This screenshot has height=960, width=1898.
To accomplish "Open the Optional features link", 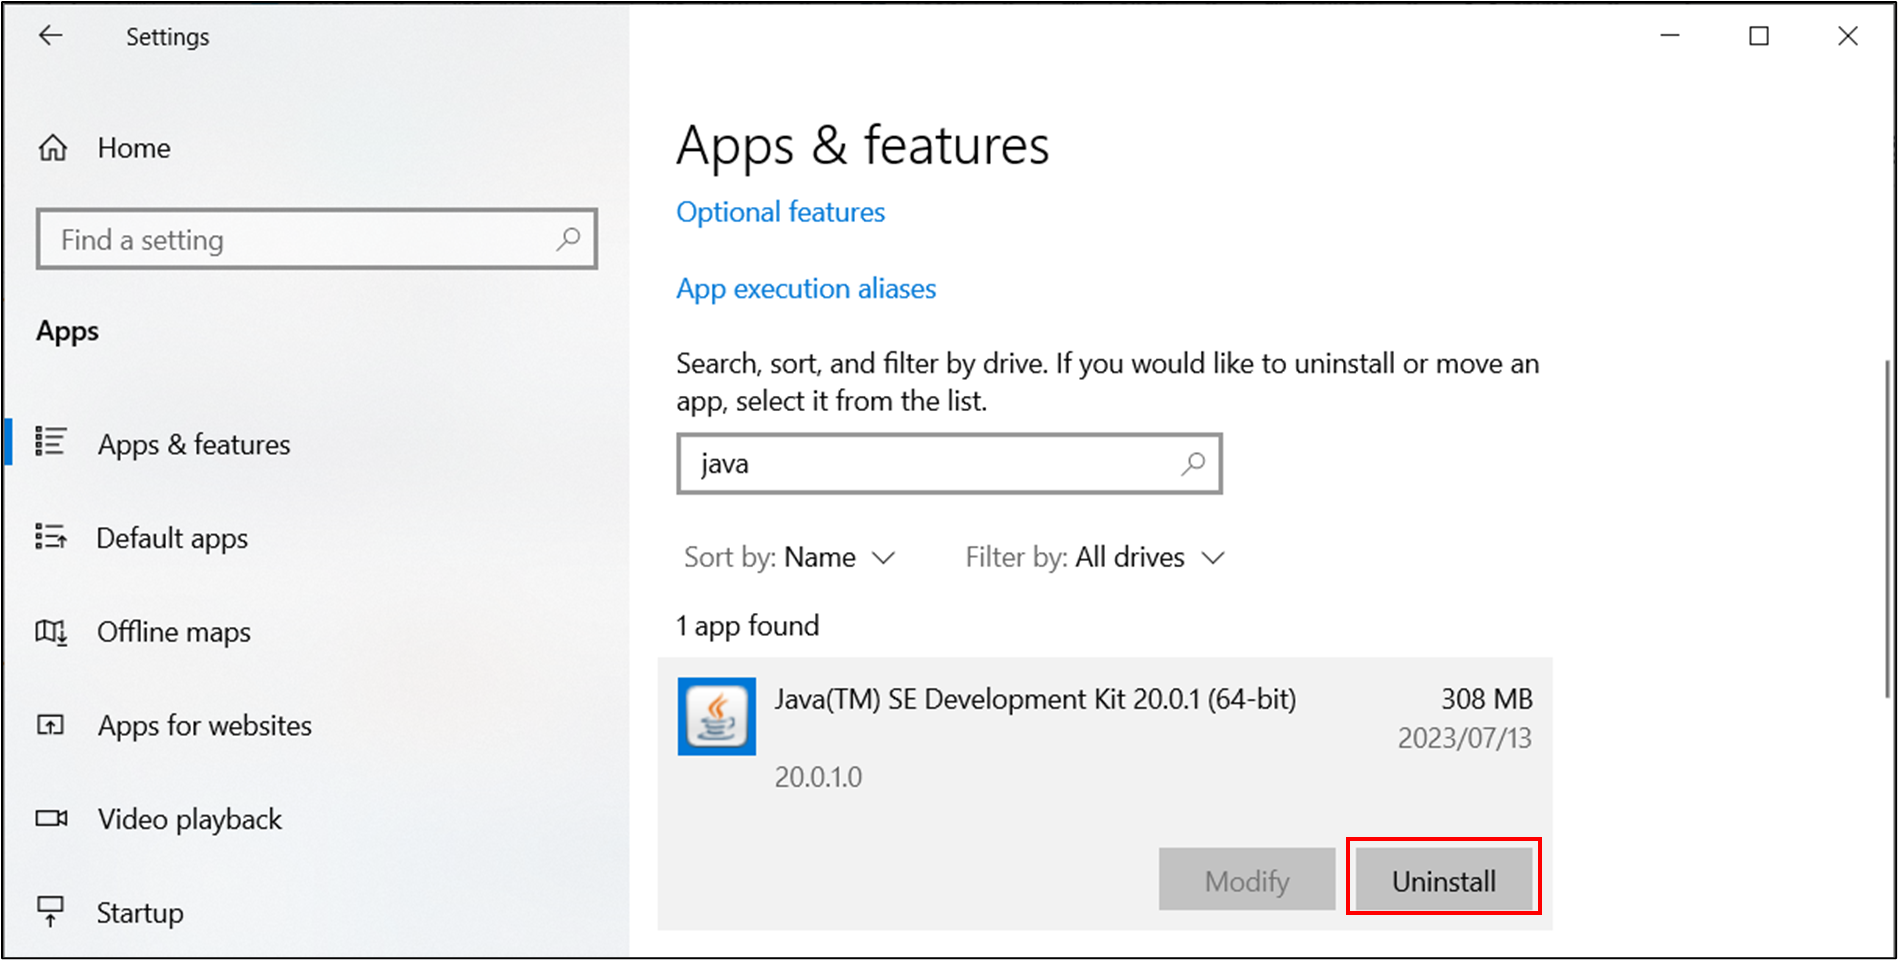I will (x=780, y=211).
